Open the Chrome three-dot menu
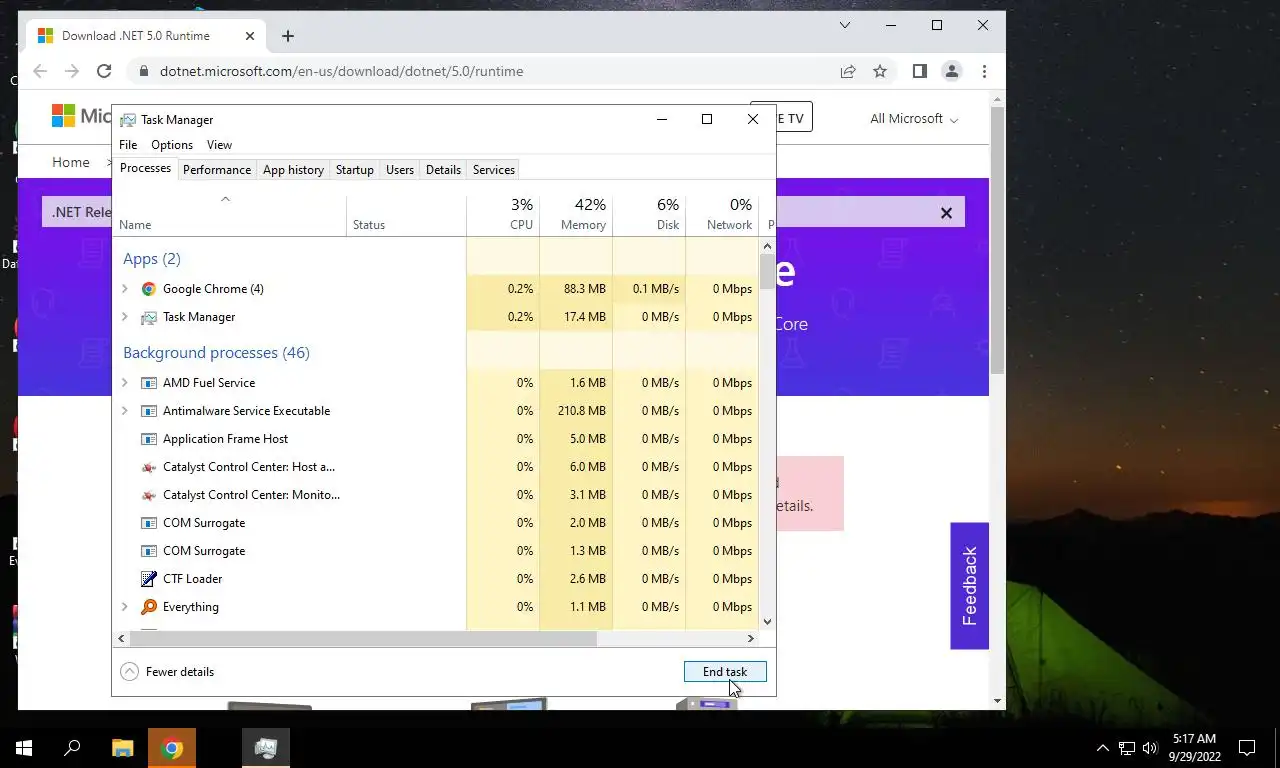The height and width of the screenshot is (768, 1280). [x=984, y=71]
